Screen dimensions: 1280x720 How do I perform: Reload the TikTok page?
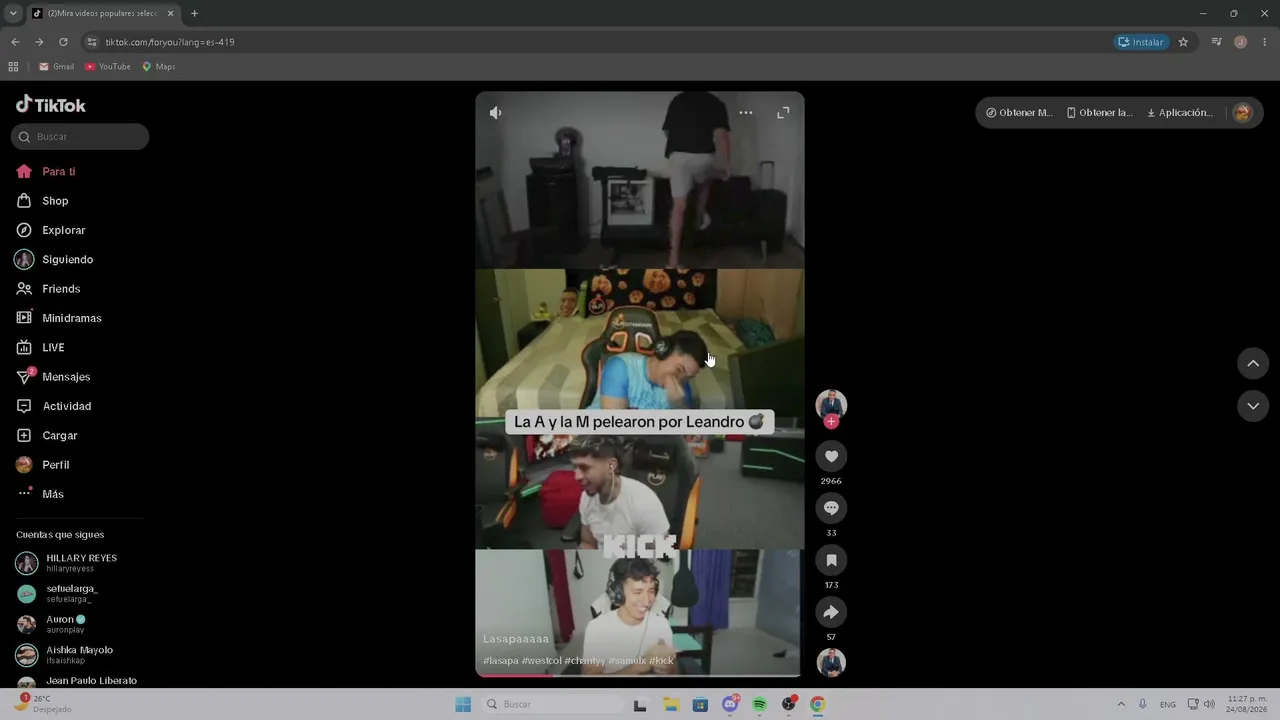[x=63, y=42]
